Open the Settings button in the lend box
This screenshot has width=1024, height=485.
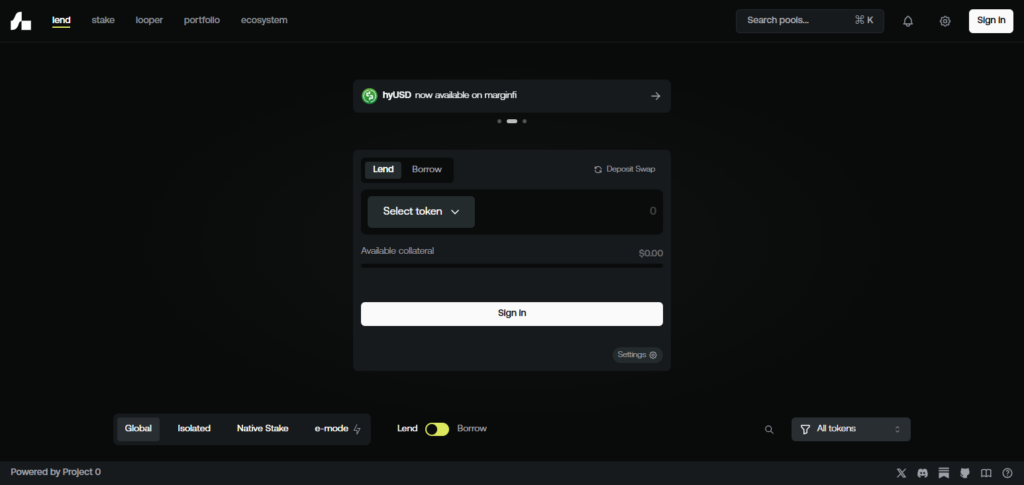(x=637, y=355)
